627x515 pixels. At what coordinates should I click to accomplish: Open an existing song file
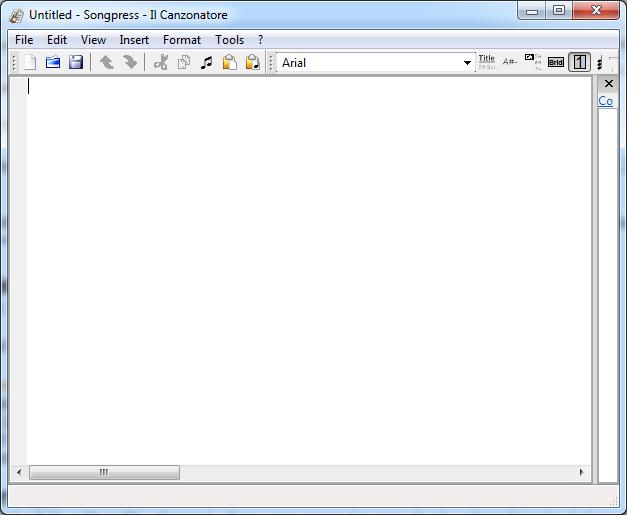(x=53, y=62)
